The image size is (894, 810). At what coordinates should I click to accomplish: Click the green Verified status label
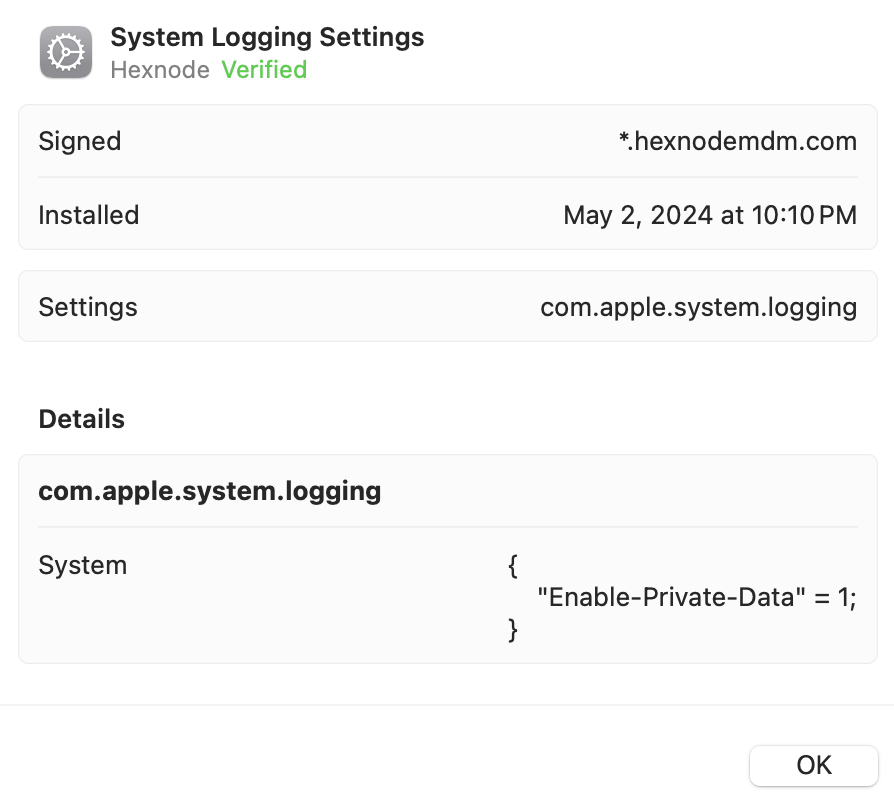[264, 70]
